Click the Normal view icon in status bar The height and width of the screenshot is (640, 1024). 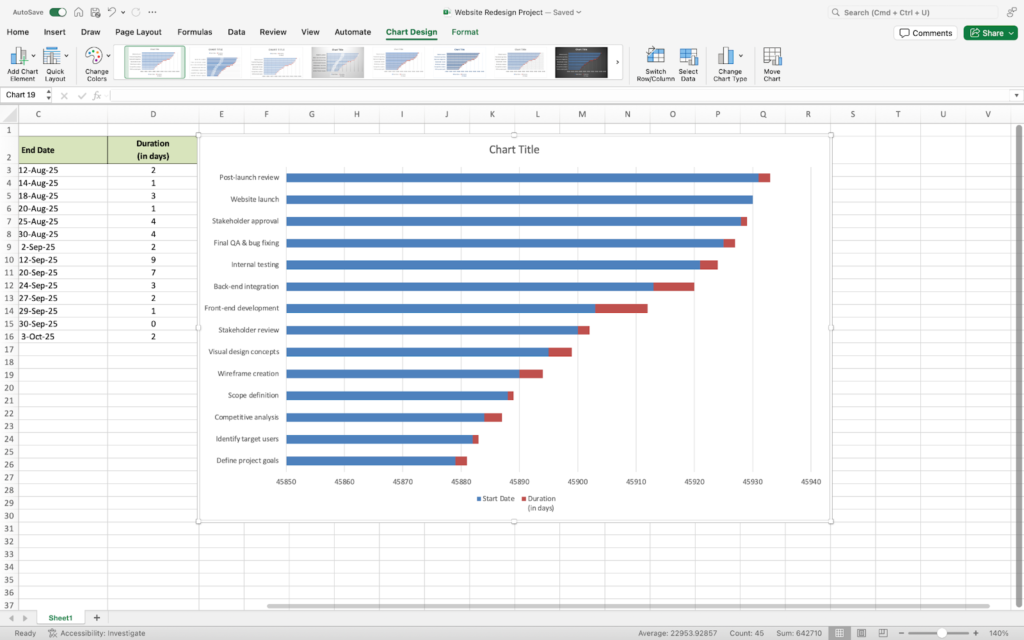838,633
